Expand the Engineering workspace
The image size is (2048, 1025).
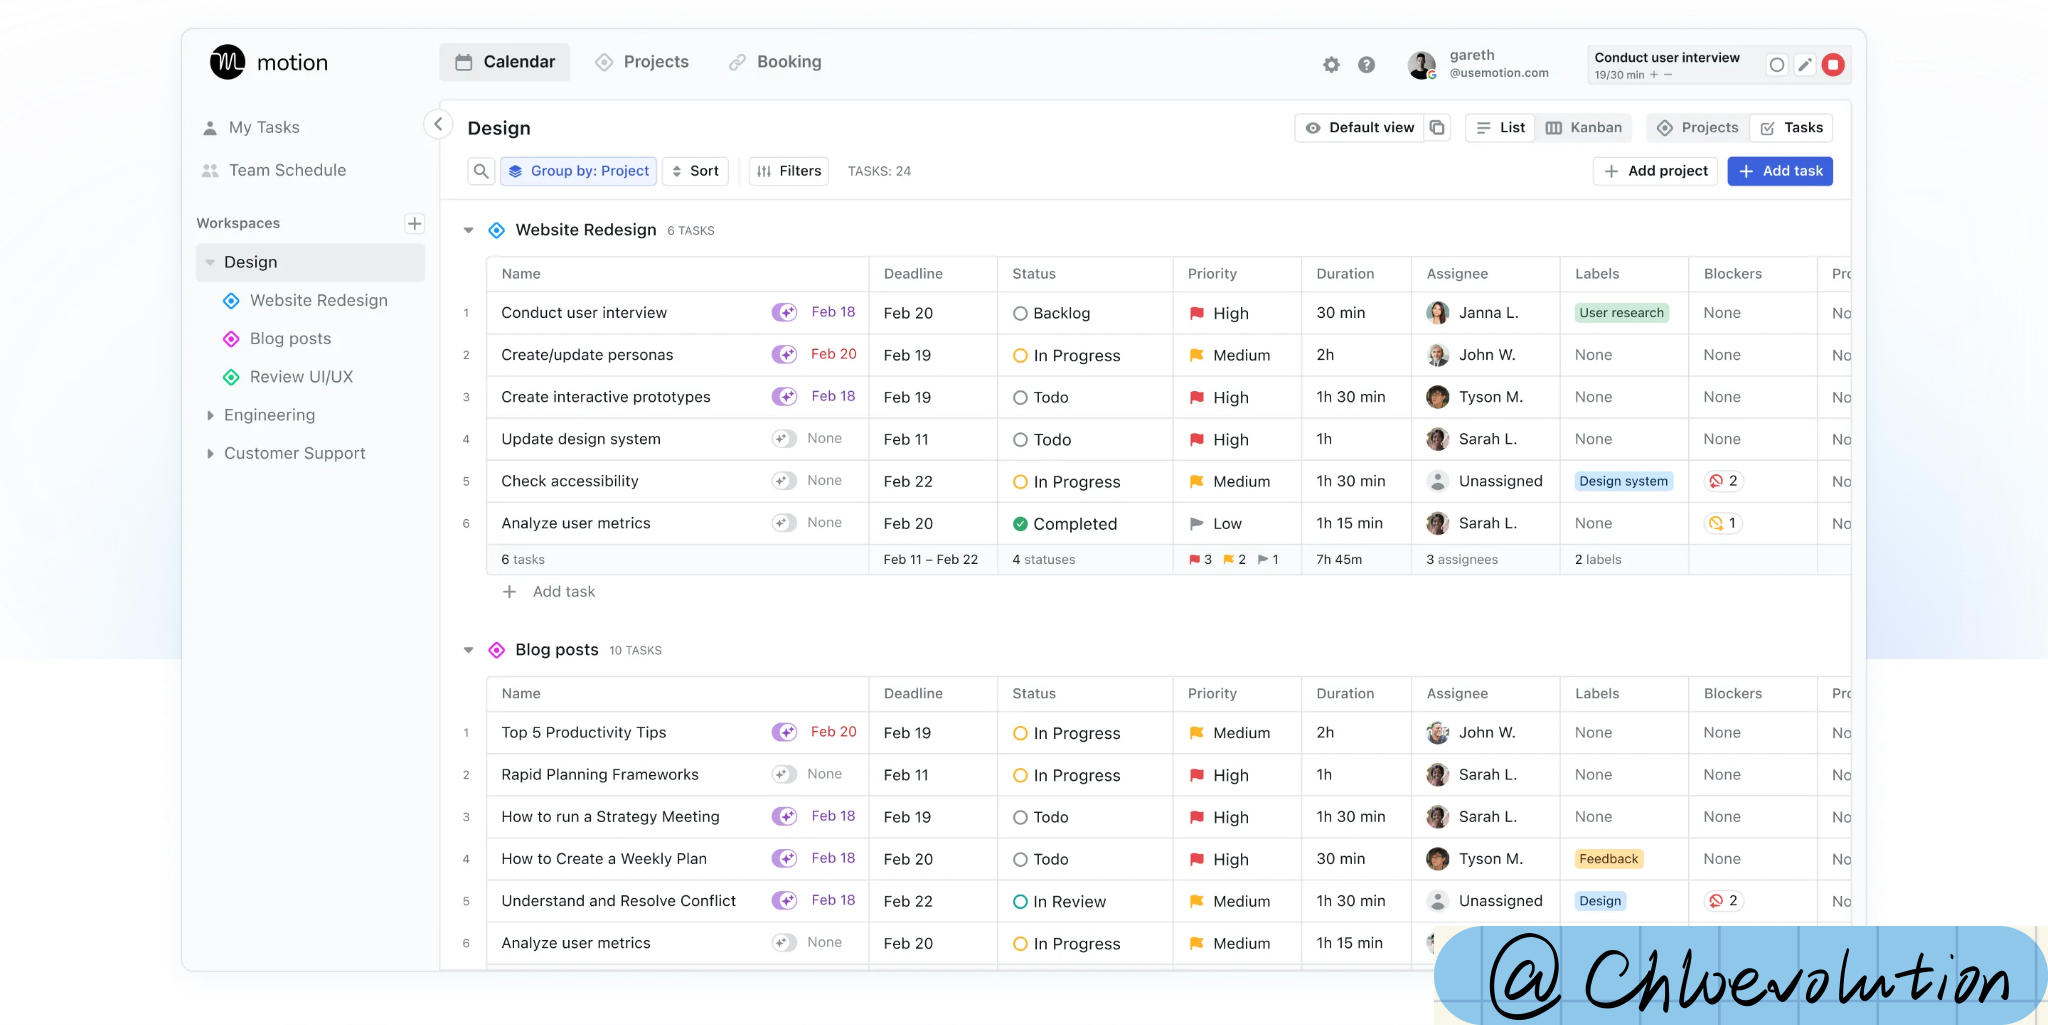coord(210,415)
